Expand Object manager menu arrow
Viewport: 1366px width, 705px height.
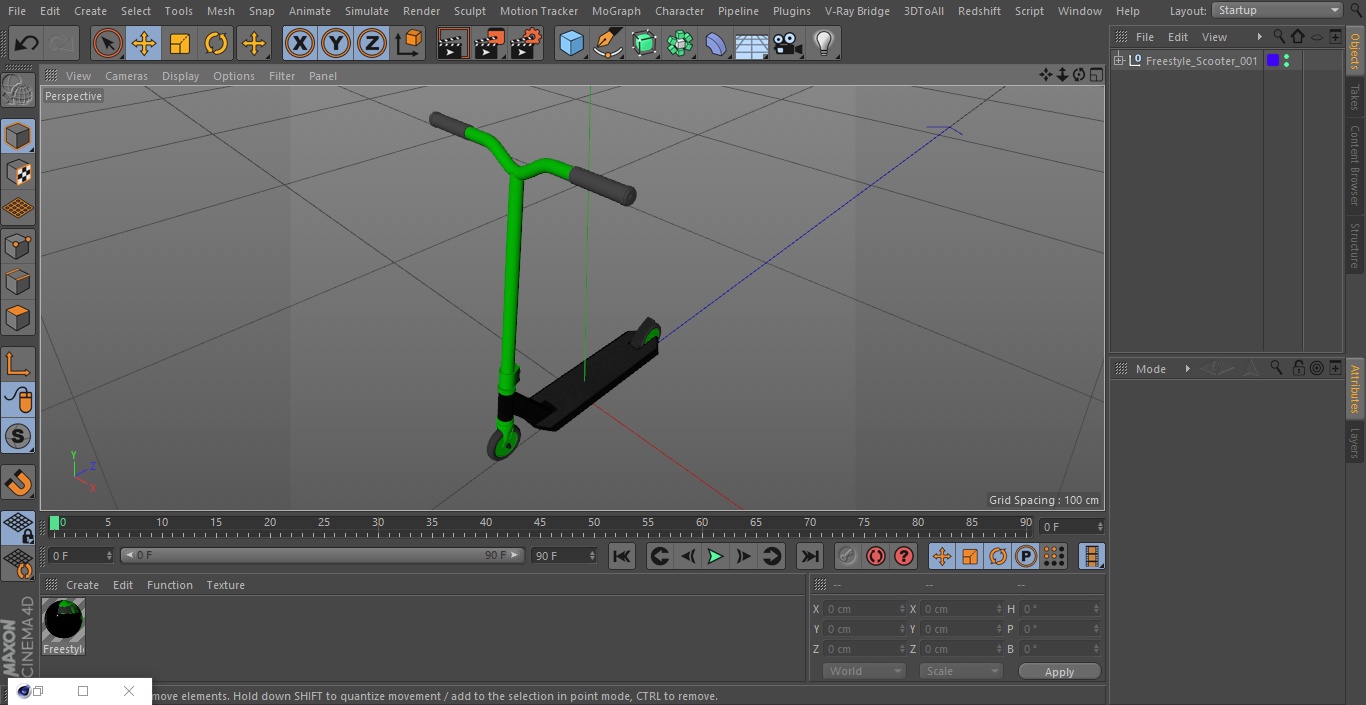1259,37
